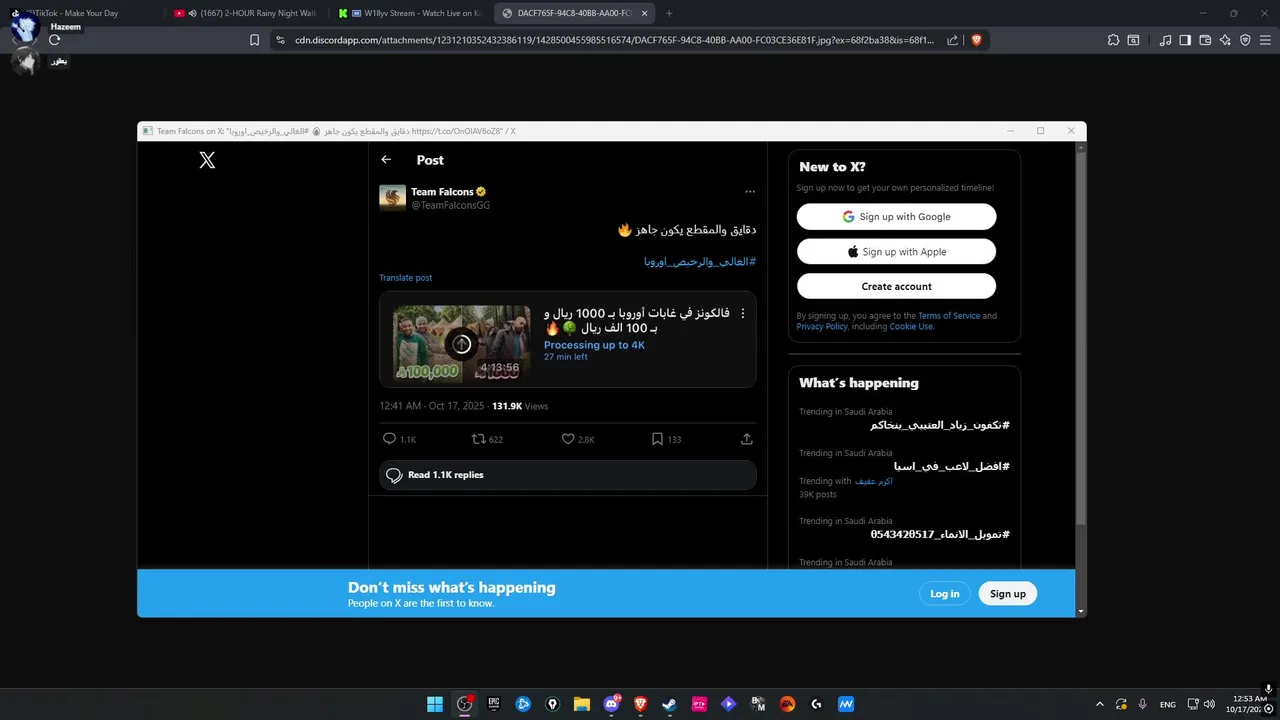
Task: Open a new browser tab
Action: [x=669, y=13]
